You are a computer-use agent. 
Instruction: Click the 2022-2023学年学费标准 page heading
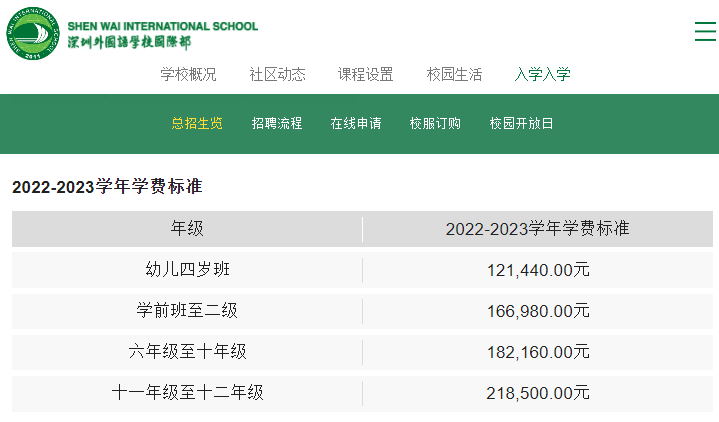click(x=107, y=187)
